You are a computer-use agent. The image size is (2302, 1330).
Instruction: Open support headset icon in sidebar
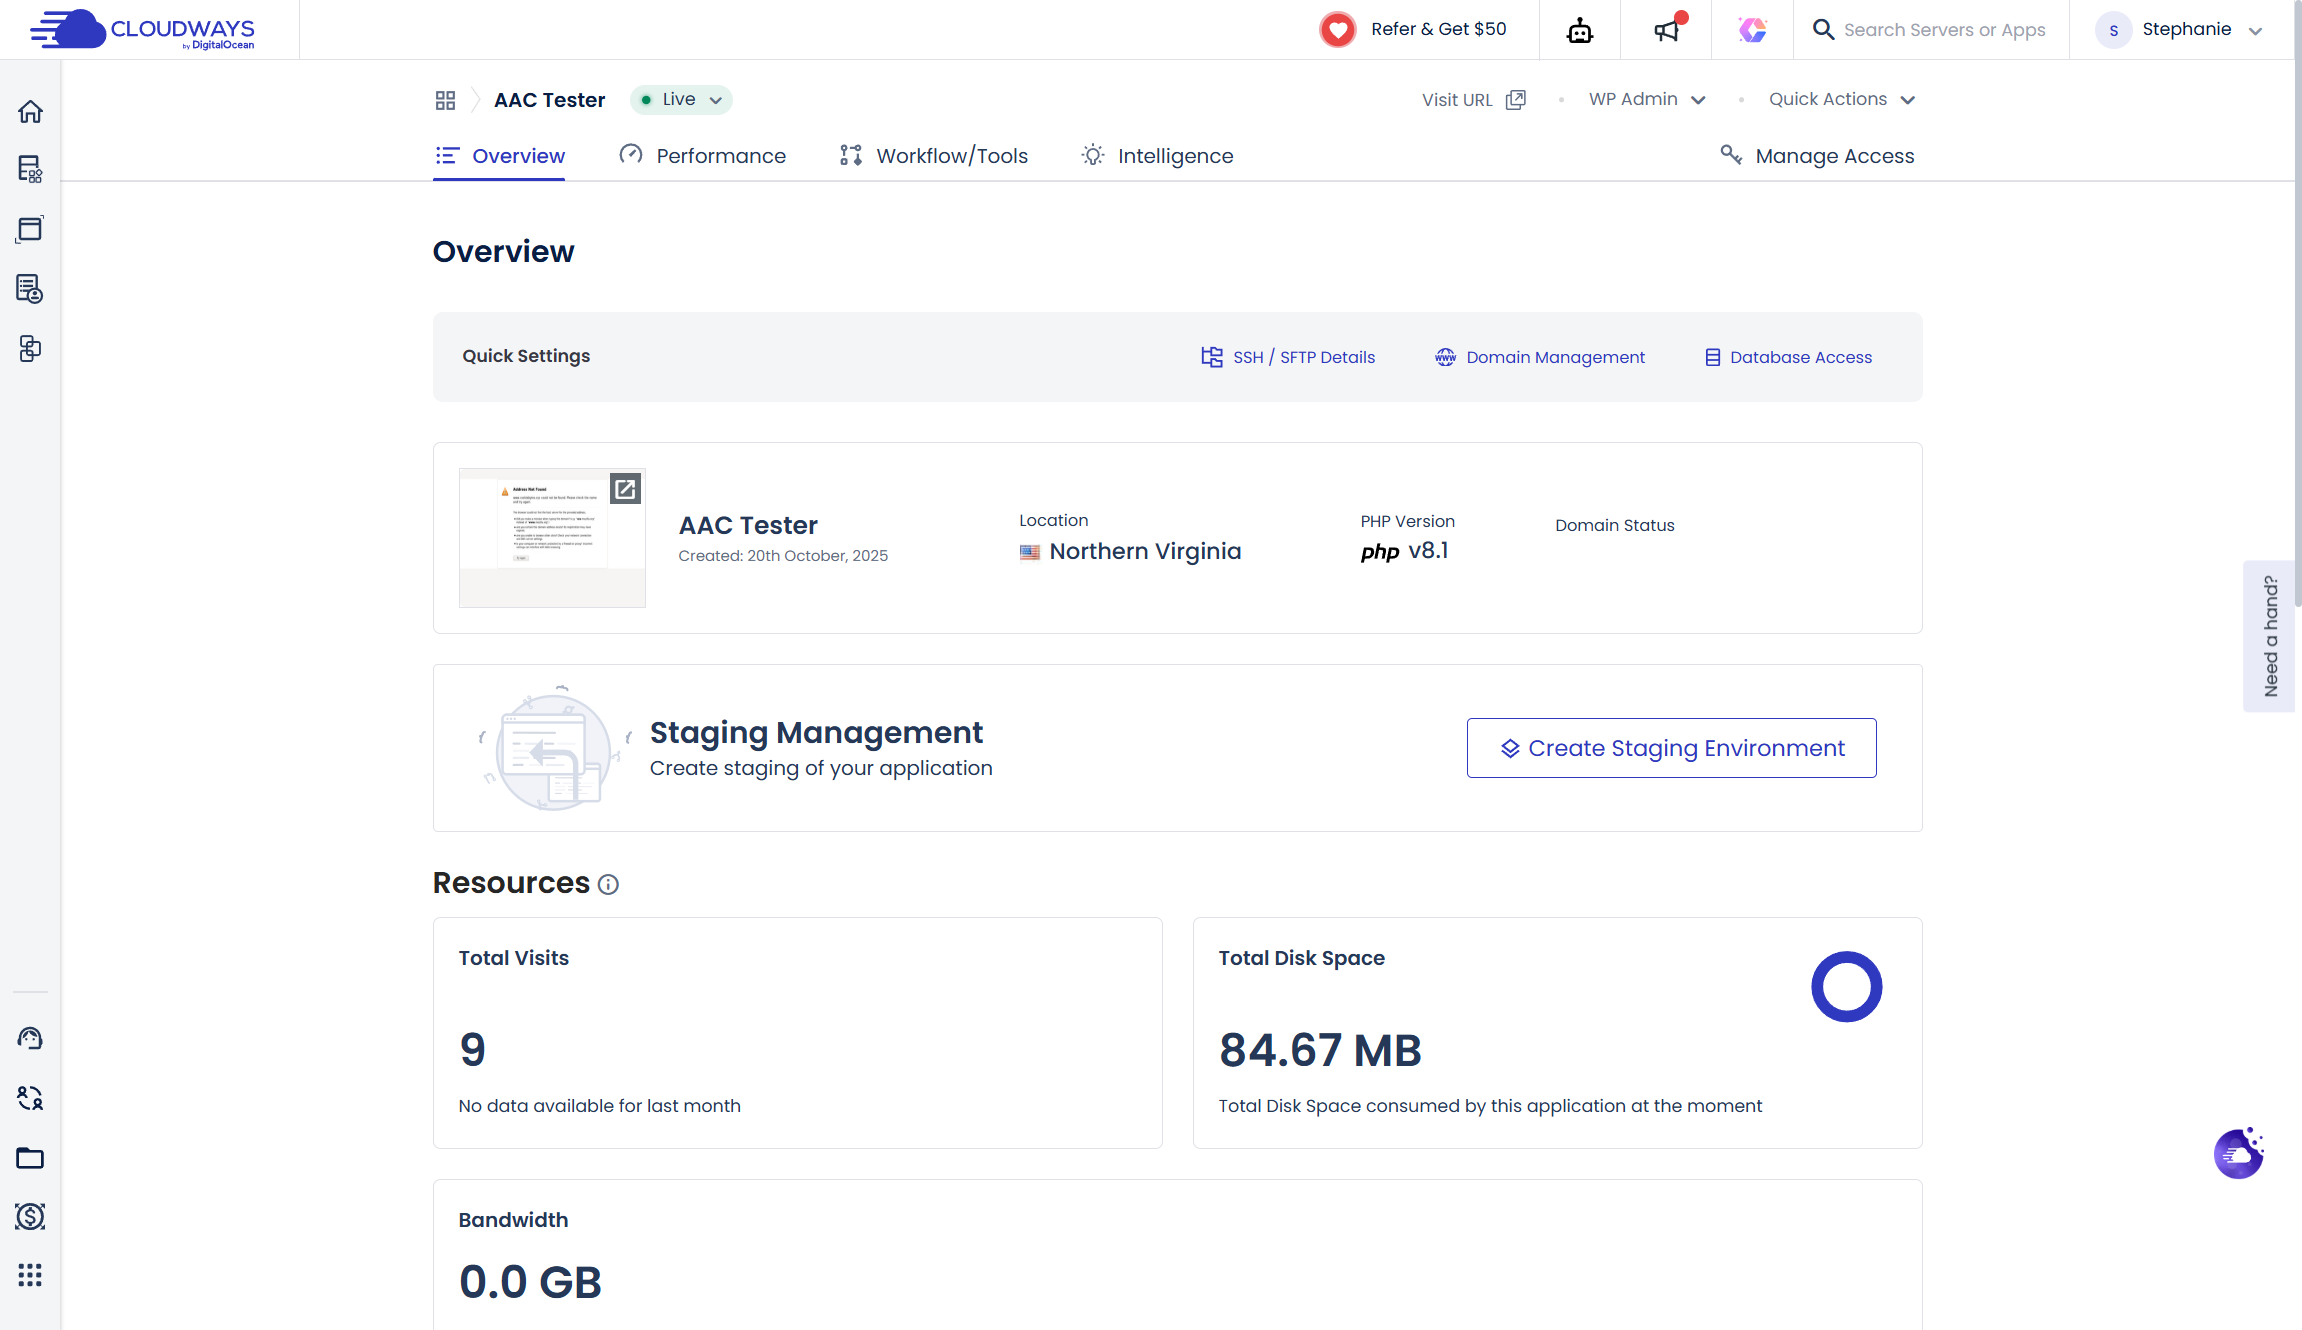[30, 1038]
